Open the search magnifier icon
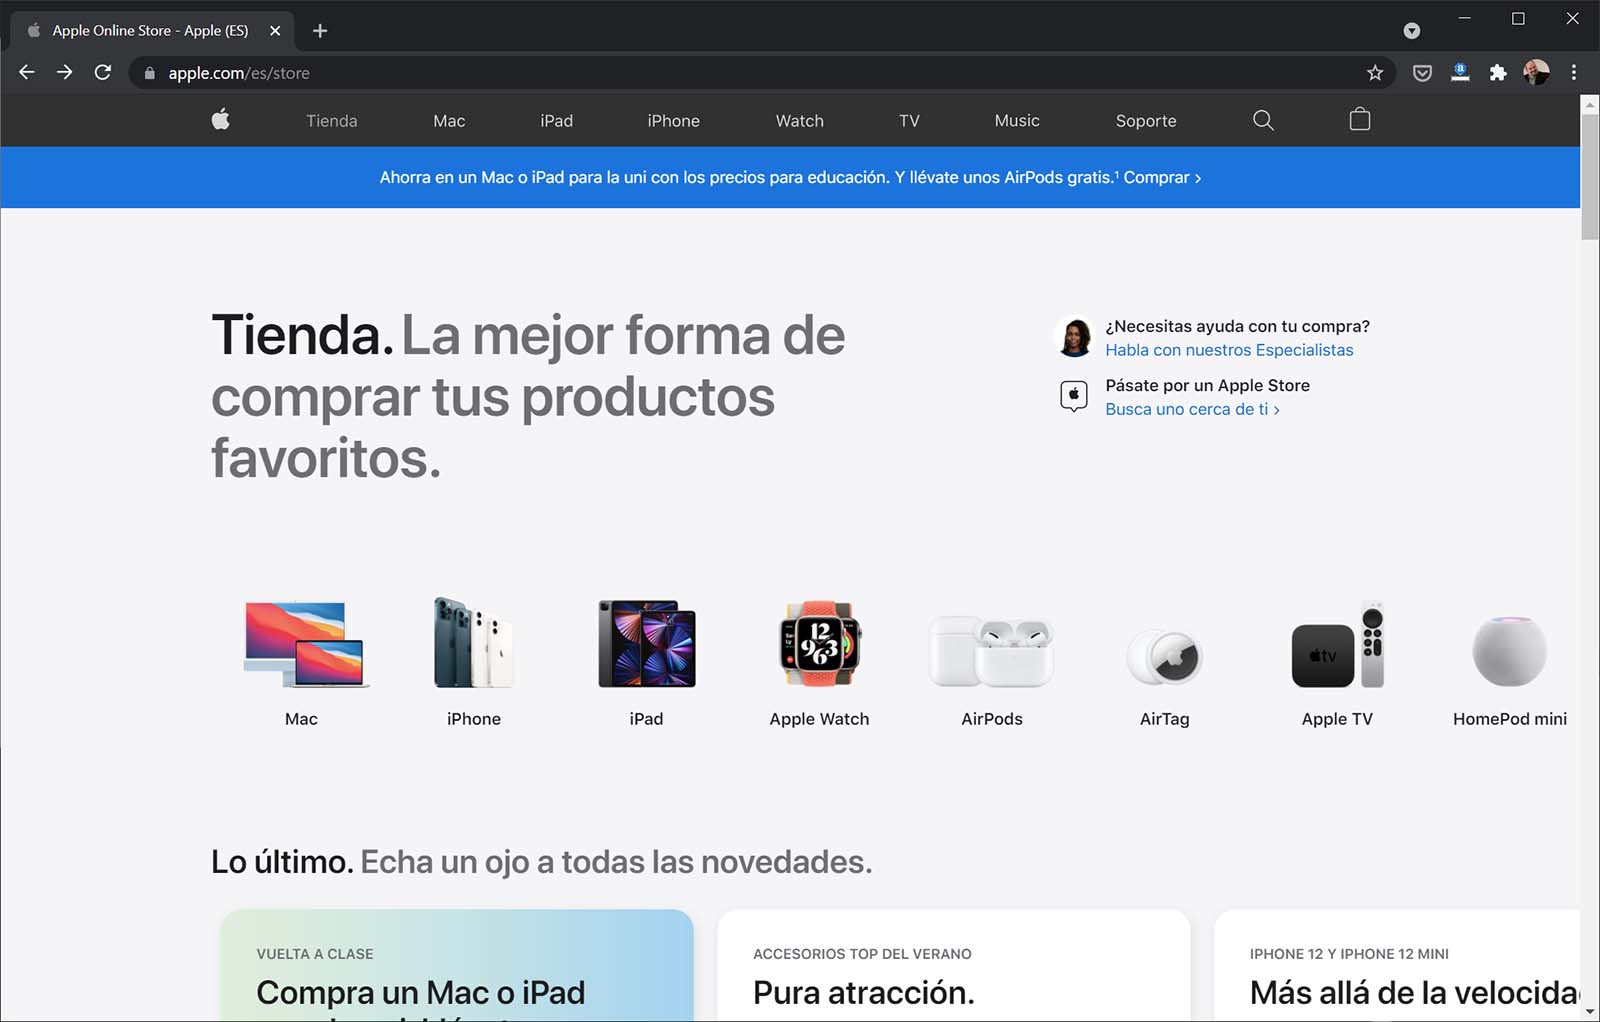The width and height of the screenshot is (1600, 1022). click(x=1263, y=120)
